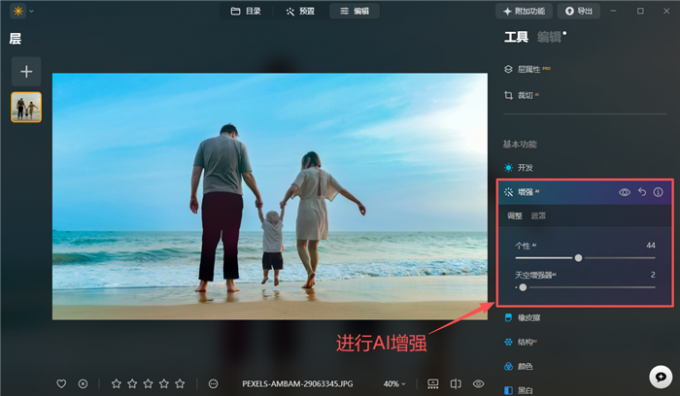This screenshot has height=396, width=680.
Task: Rate photo five stars
Action: 180,383
